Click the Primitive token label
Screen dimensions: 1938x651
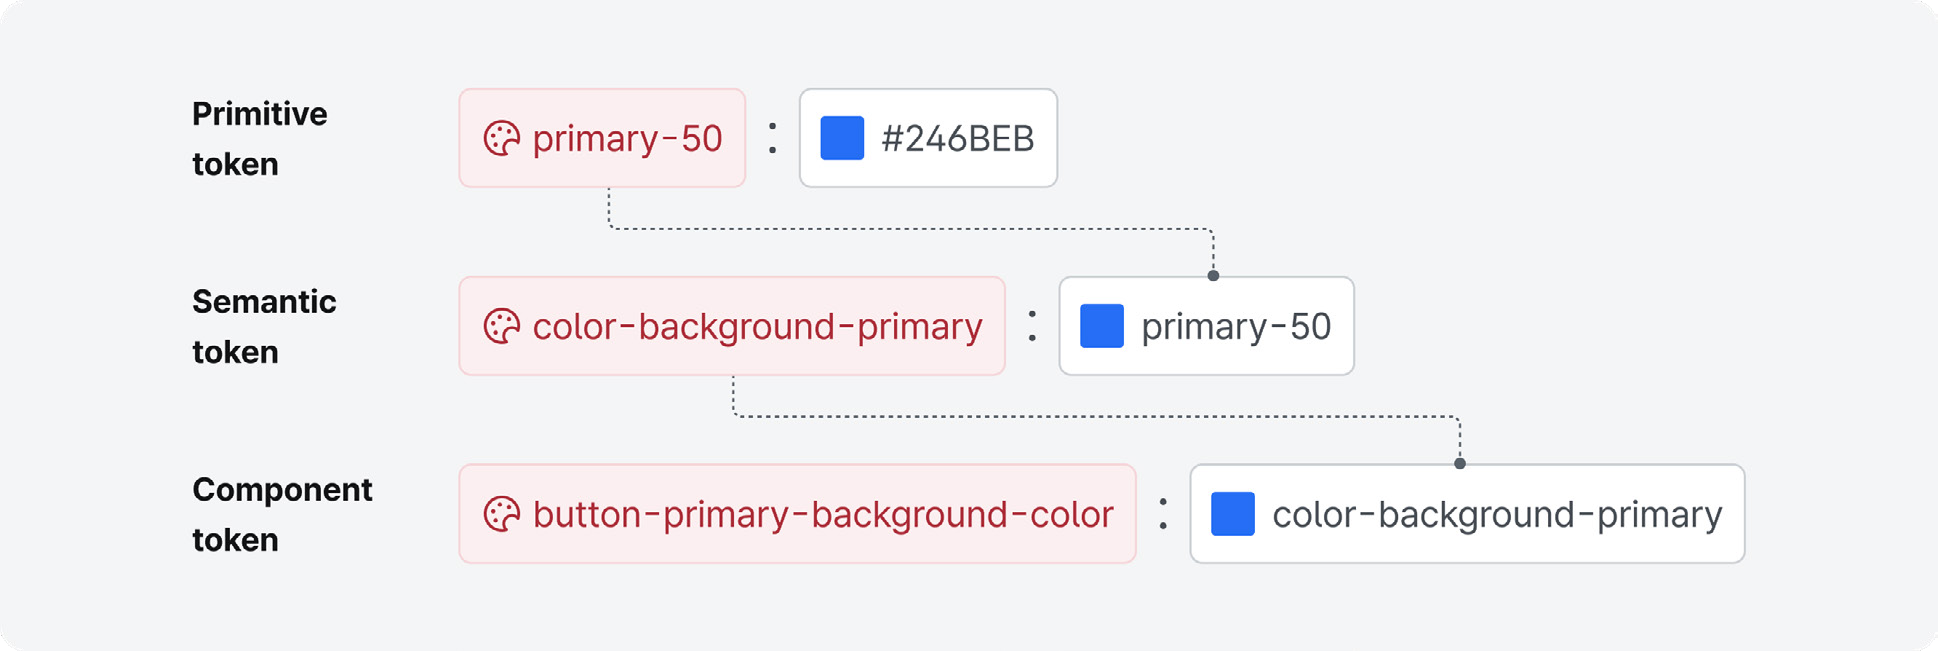pos(259,138)
